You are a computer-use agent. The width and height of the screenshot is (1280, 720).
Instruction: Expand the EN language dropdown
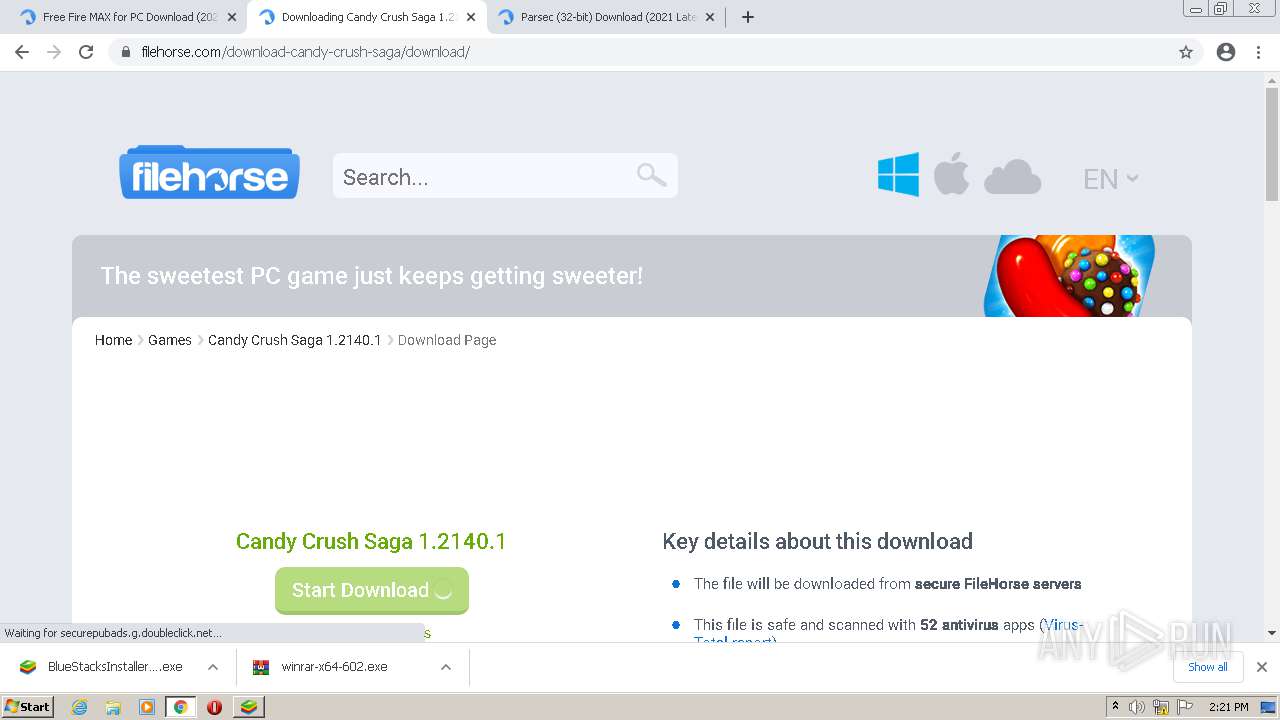[1111, 179]
